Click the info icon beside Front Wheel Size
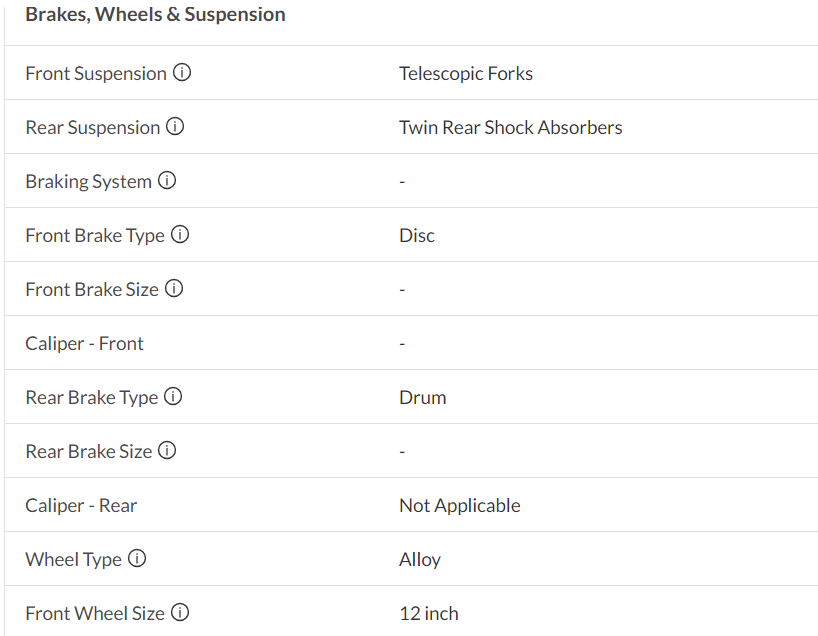The height and width of the screenshot is (636, 818). [180, 613]
